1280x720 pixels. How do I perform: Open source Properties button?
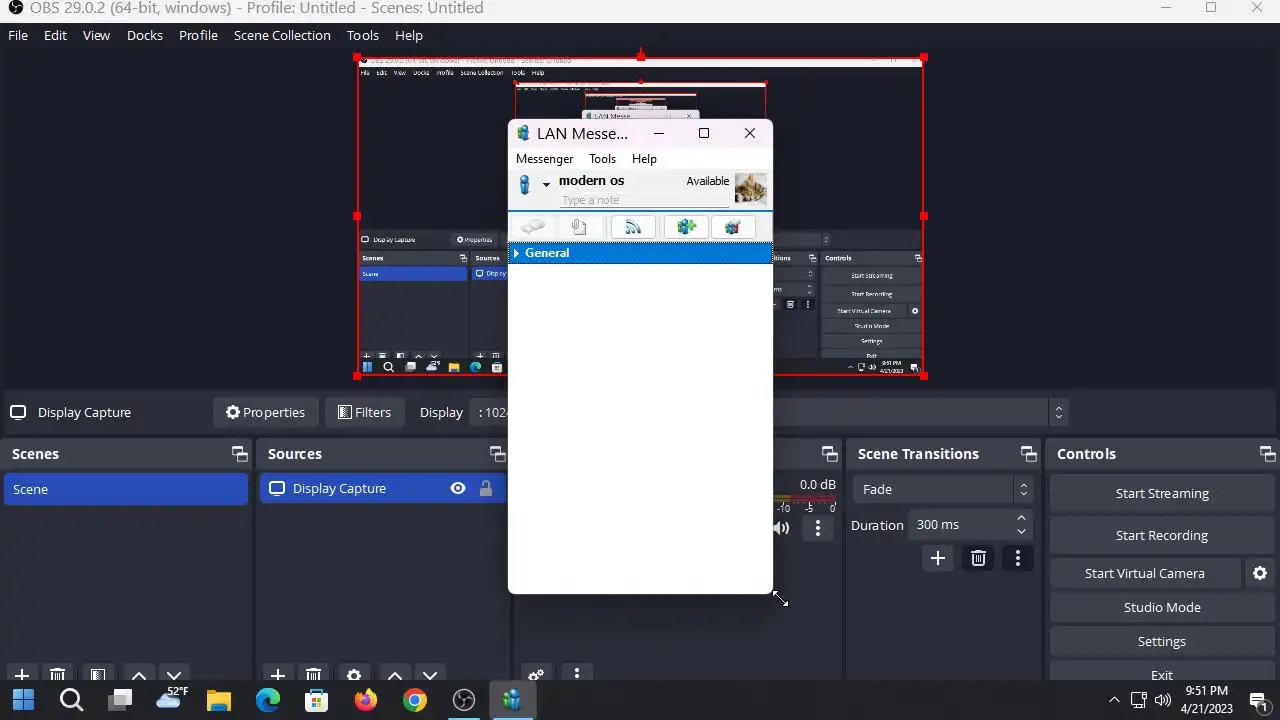pyautogui.click(x=265, y=412)
